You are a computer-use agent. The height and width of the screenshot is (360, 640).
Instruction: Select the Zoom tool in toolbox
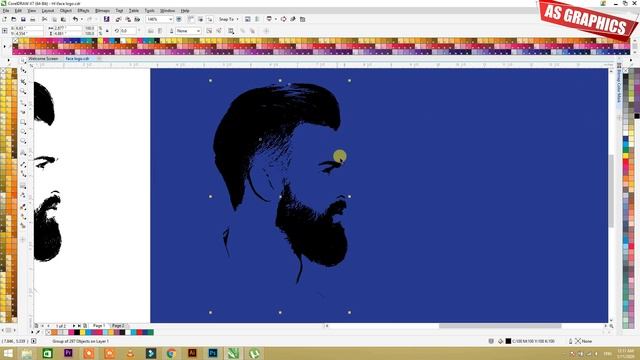(23, 91)
